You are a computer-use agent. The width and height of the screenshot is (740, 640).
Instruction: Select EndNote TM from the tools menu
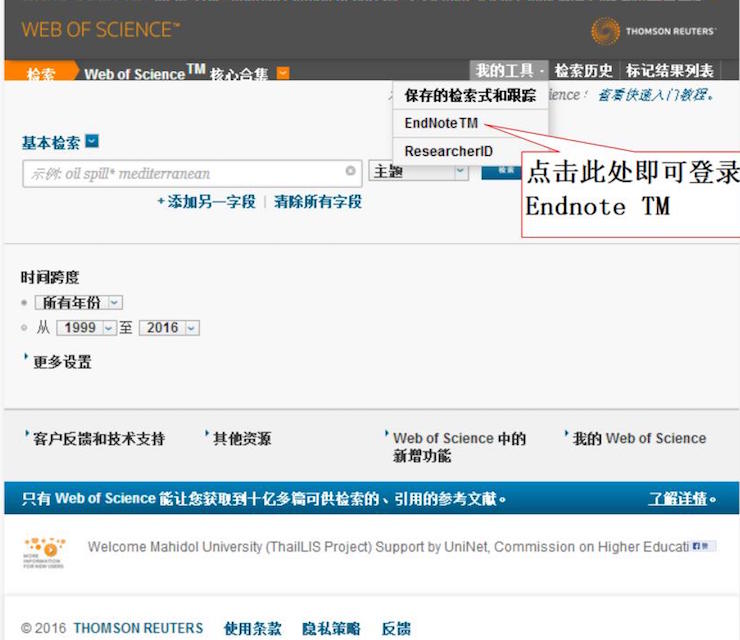coord(441,123)
